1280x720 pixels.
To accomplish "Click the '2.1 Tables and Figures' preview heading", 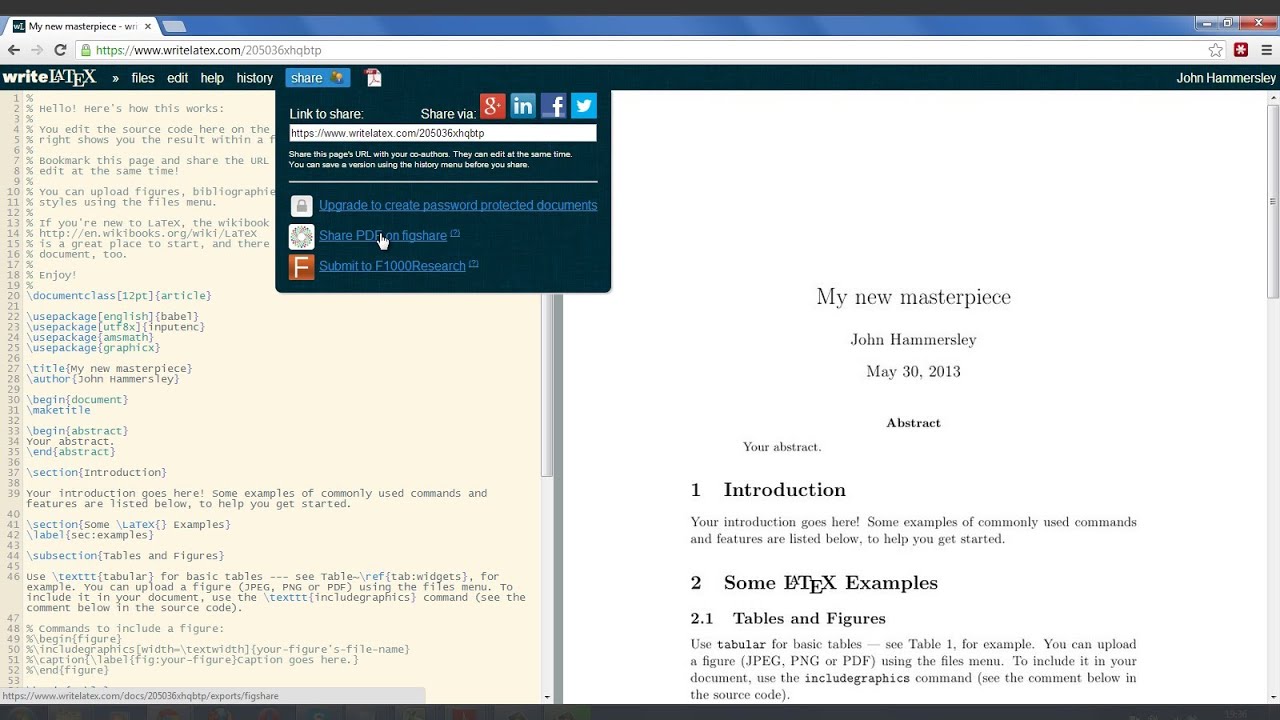I will 788,619.
